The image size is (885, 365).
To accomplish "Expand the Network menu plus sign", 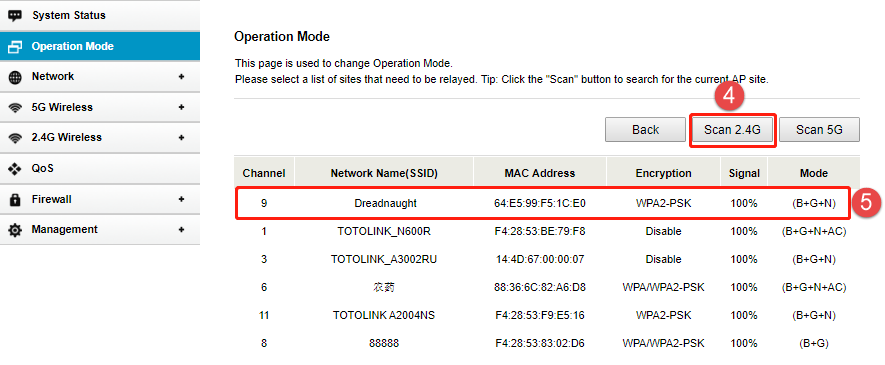I will 181,77.
